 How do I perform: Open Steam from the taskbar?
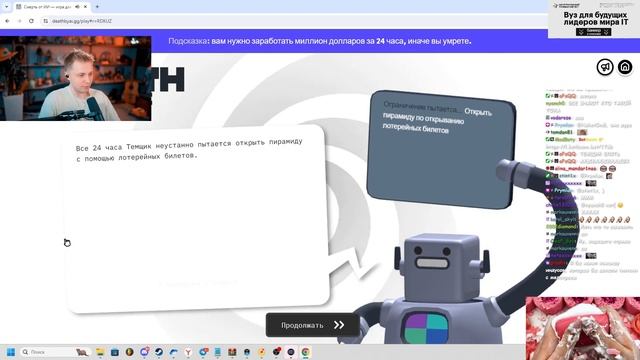(x=159, y=352)
